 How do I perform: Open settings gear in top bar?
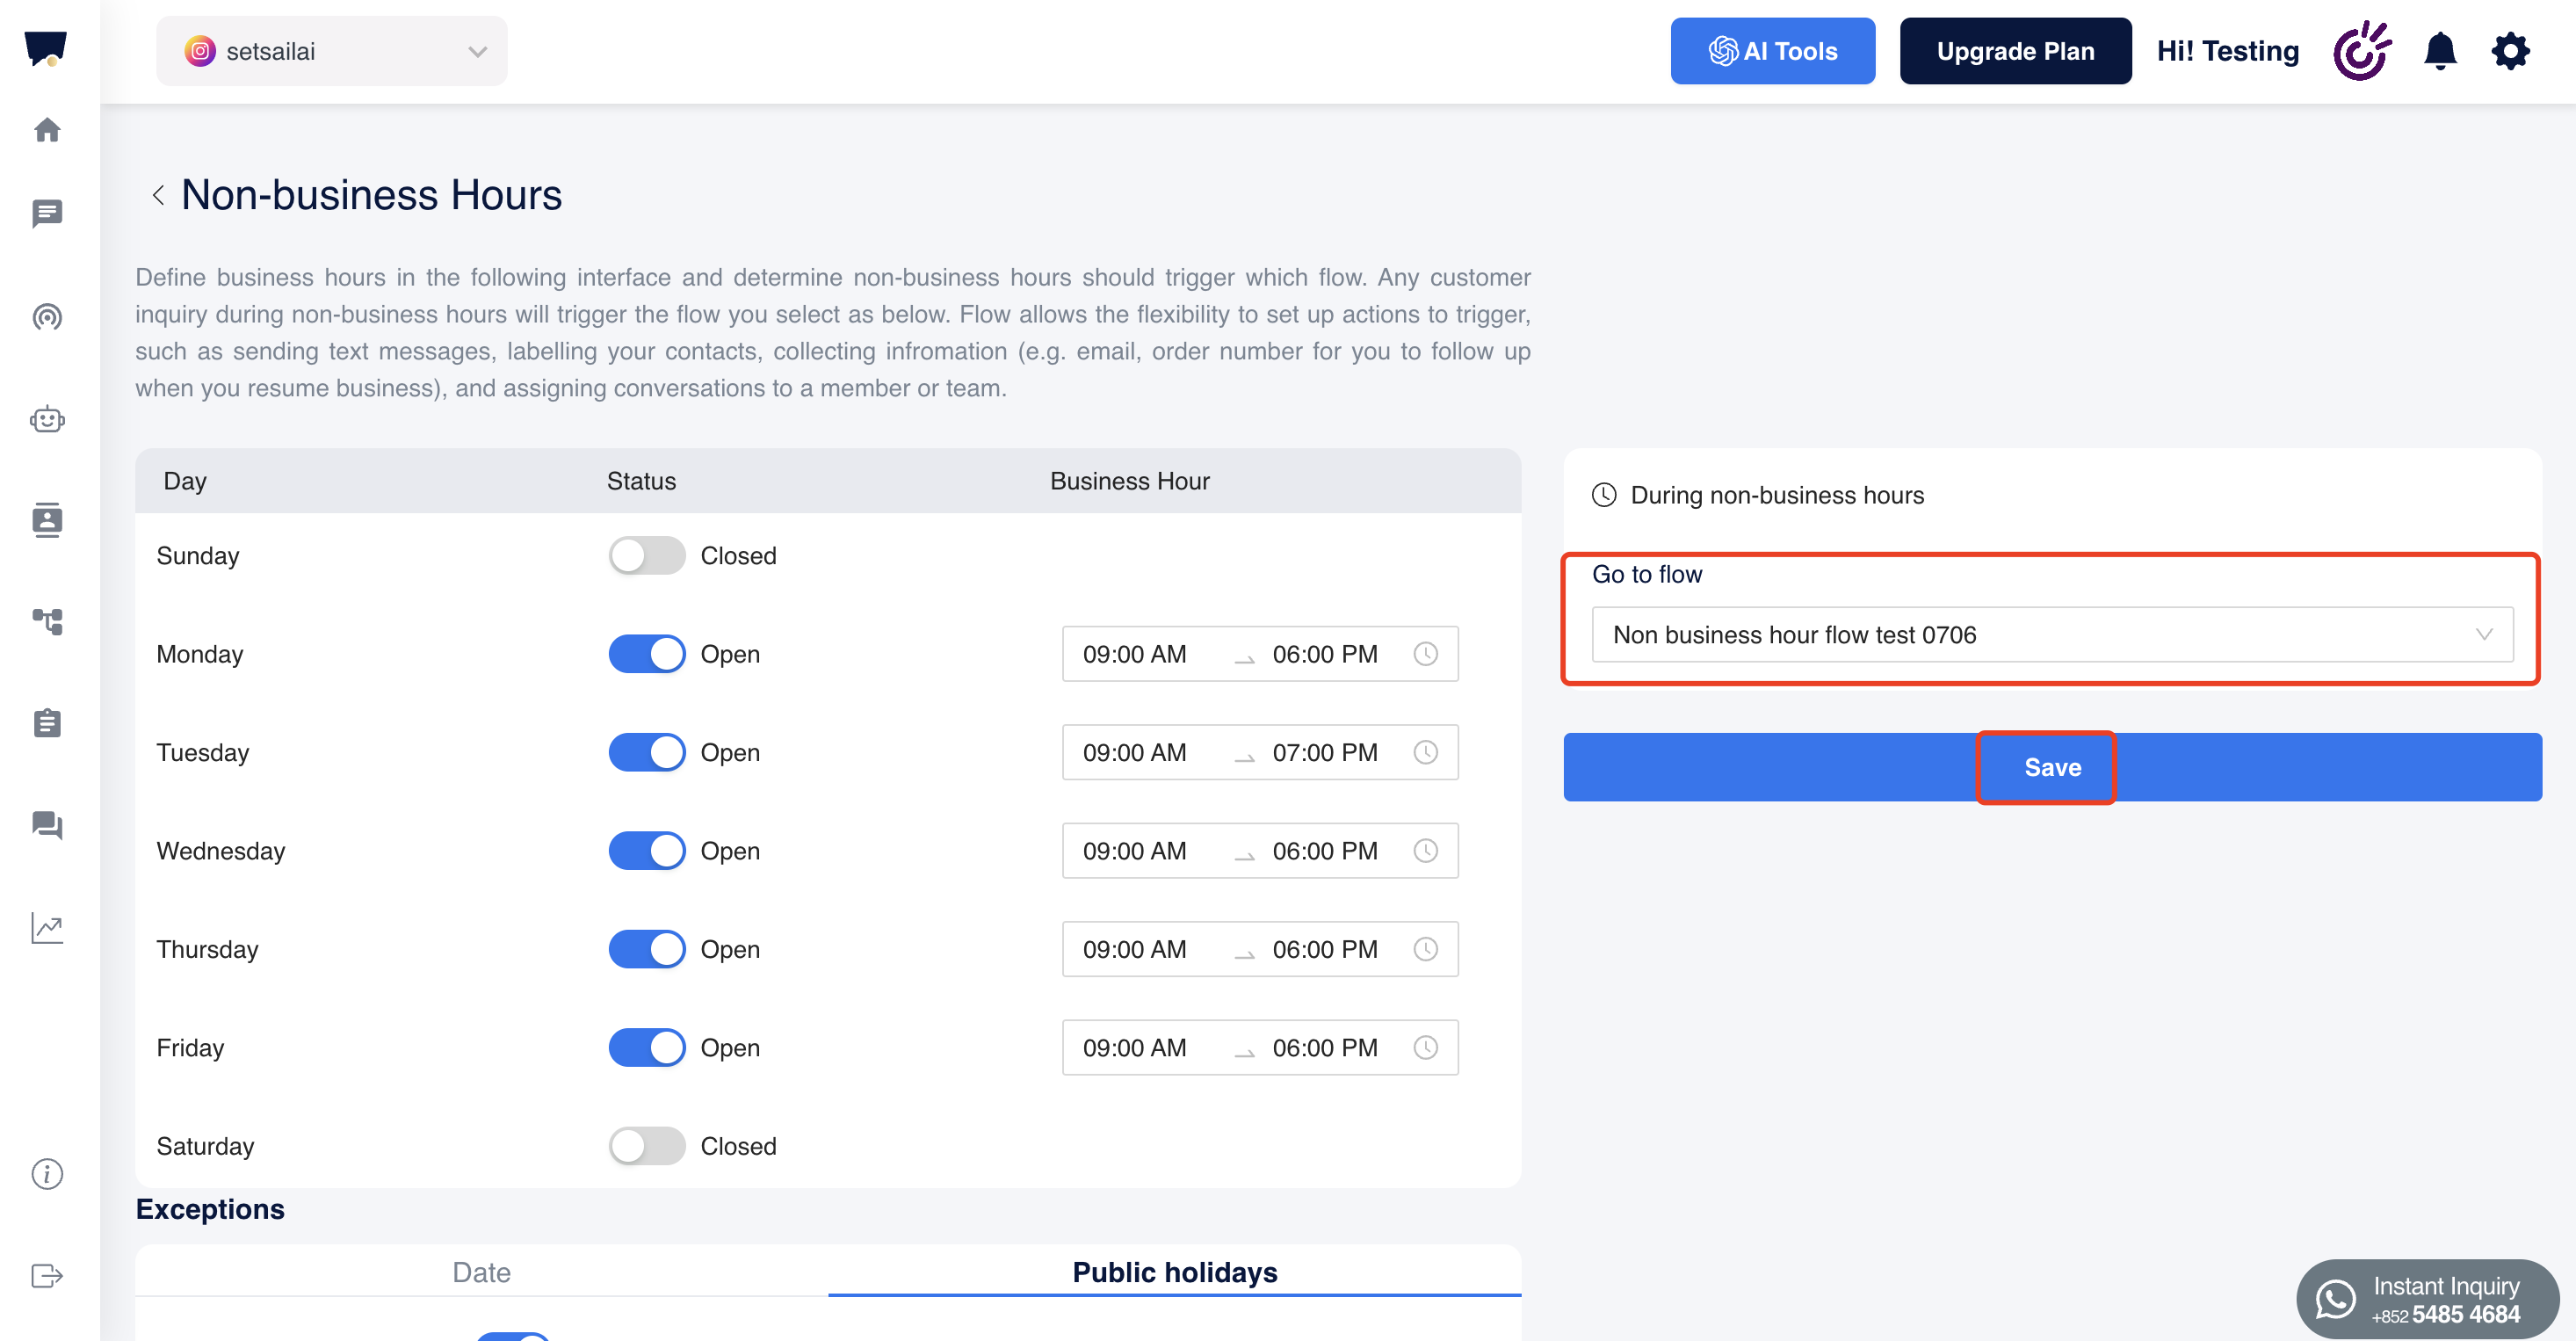pyautogui.click(x=2510, y=51)
